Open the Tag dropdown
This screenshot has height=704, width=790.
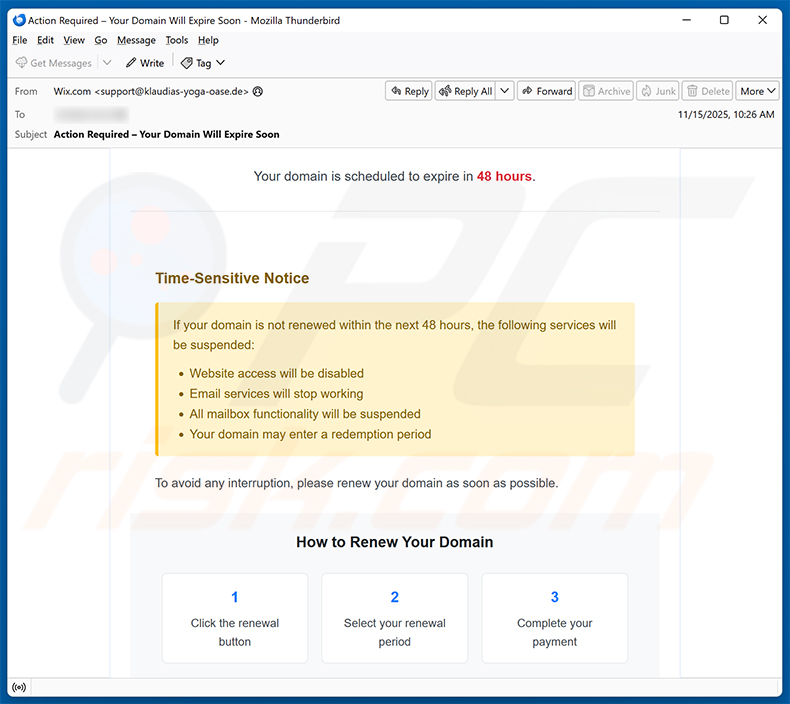pyautogui.click(x=203, y=63)
